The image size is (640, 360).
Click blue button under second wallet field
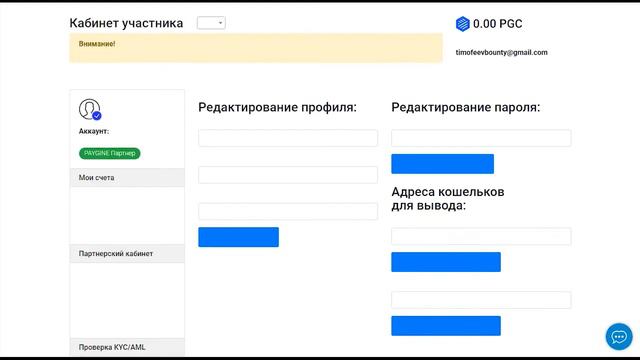point(446,326)
